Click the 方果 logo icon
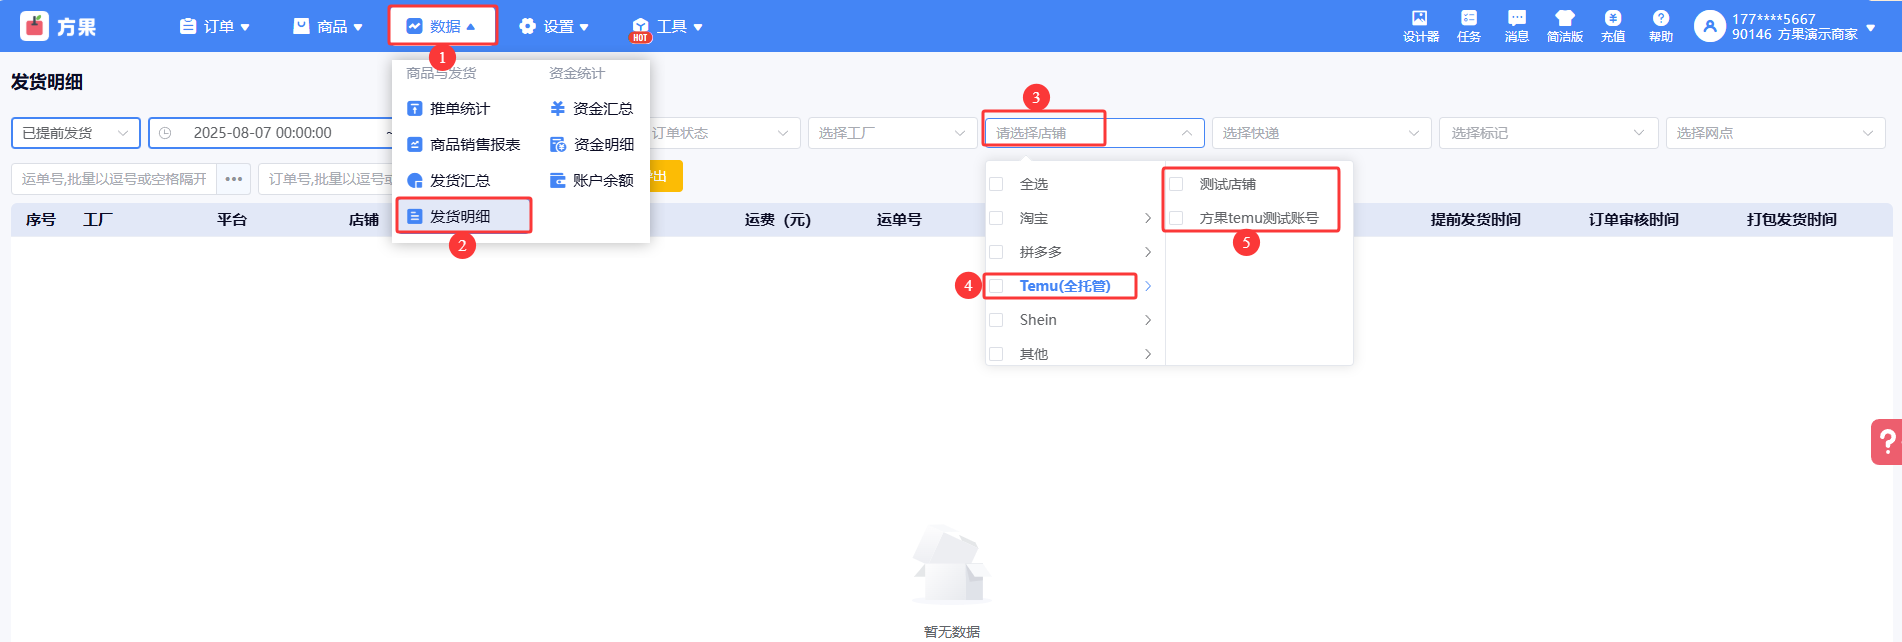 [x=34, y=26]
